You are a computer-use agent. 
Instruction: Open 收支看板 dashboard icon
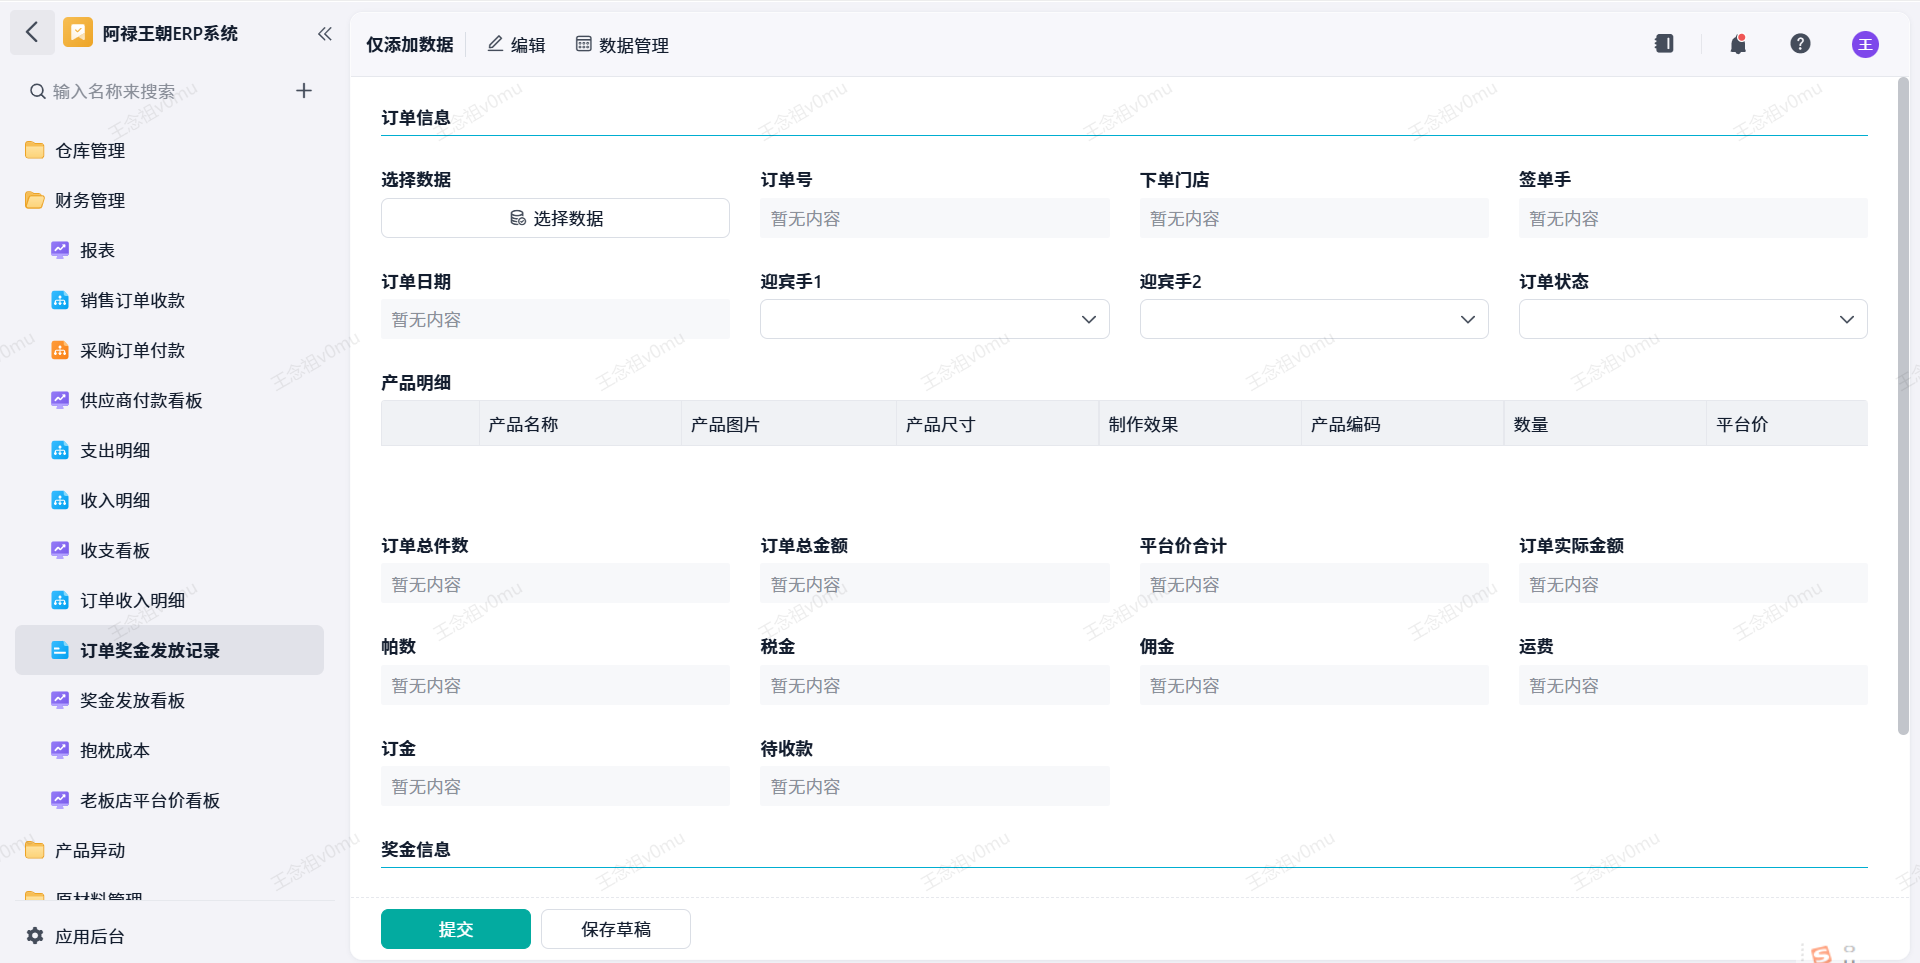60,550
